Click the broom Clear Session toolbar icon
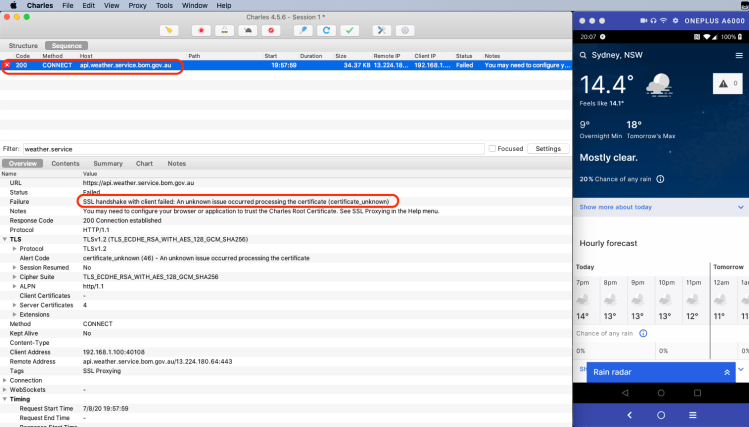 tap(167, 31)
